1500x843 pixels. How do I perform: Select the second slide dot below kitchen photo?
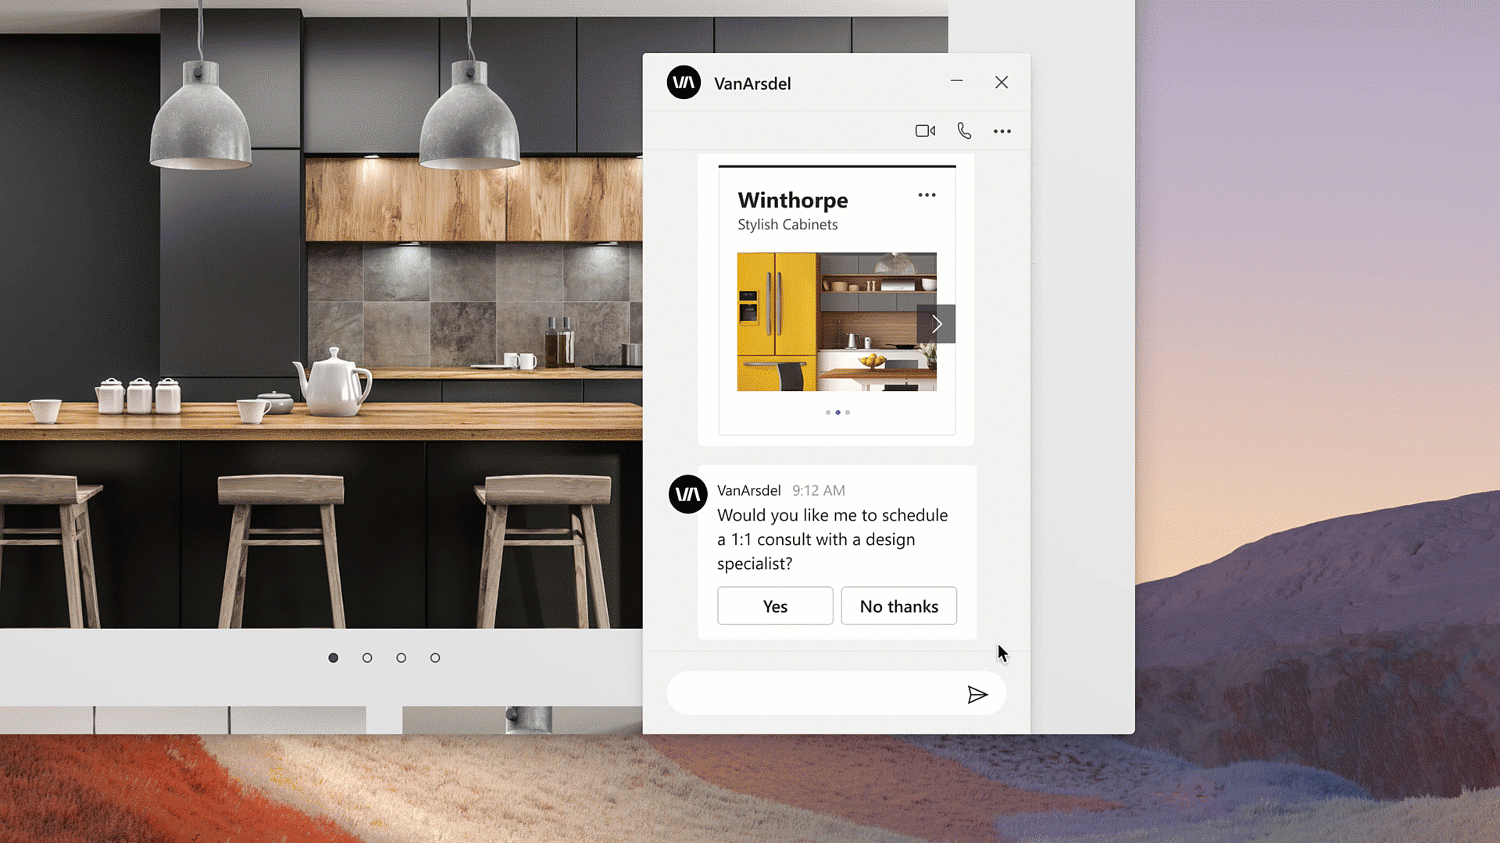point(367,658)
